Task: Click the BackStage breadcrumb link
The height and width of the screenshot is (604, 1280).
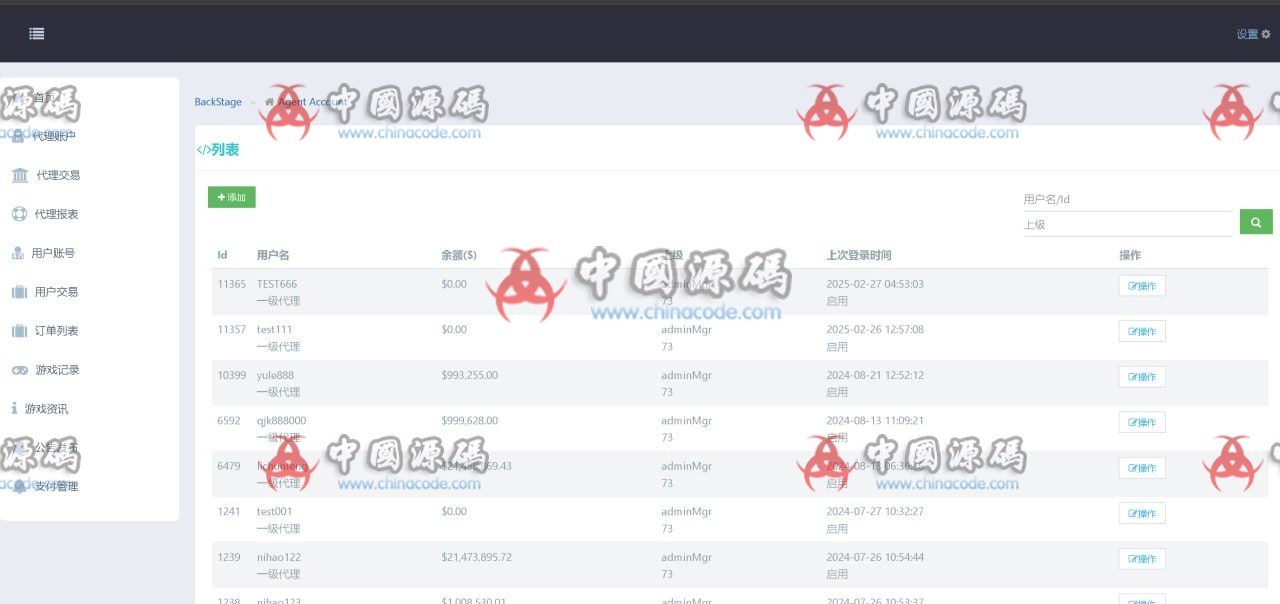Action: click(x=218, y=102)
